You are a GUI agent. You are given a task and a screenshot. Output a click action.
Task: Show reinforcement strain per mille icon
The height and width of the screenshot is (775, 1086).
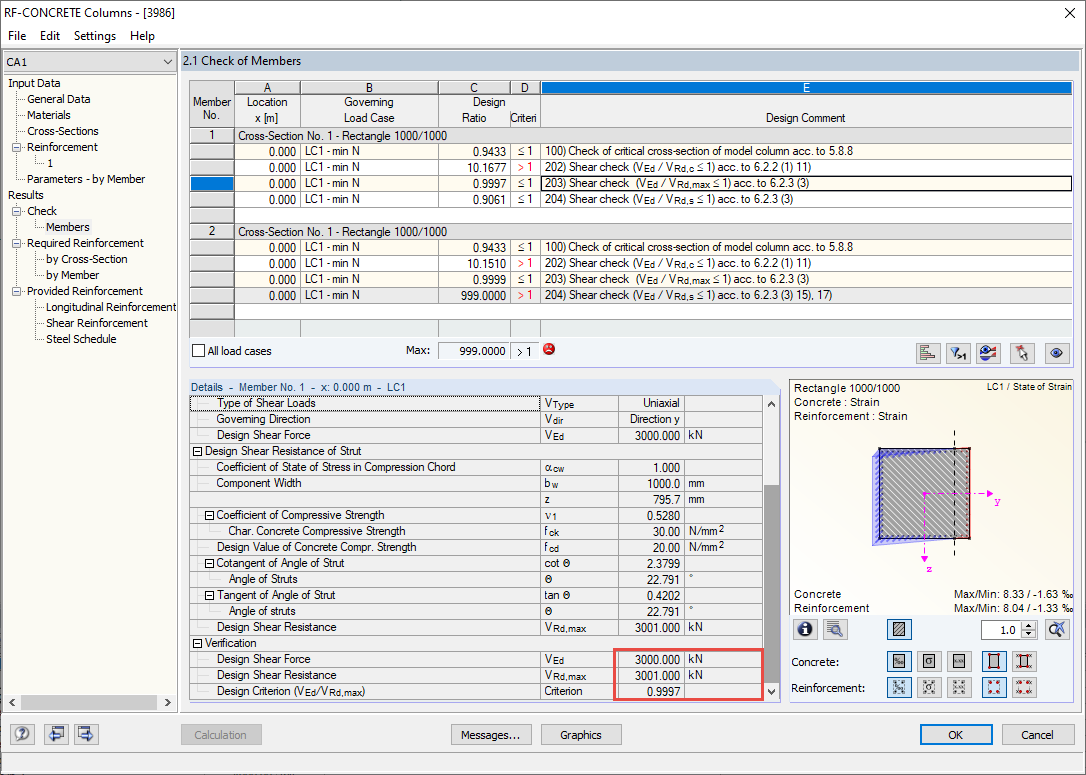(x=899, y=687)
